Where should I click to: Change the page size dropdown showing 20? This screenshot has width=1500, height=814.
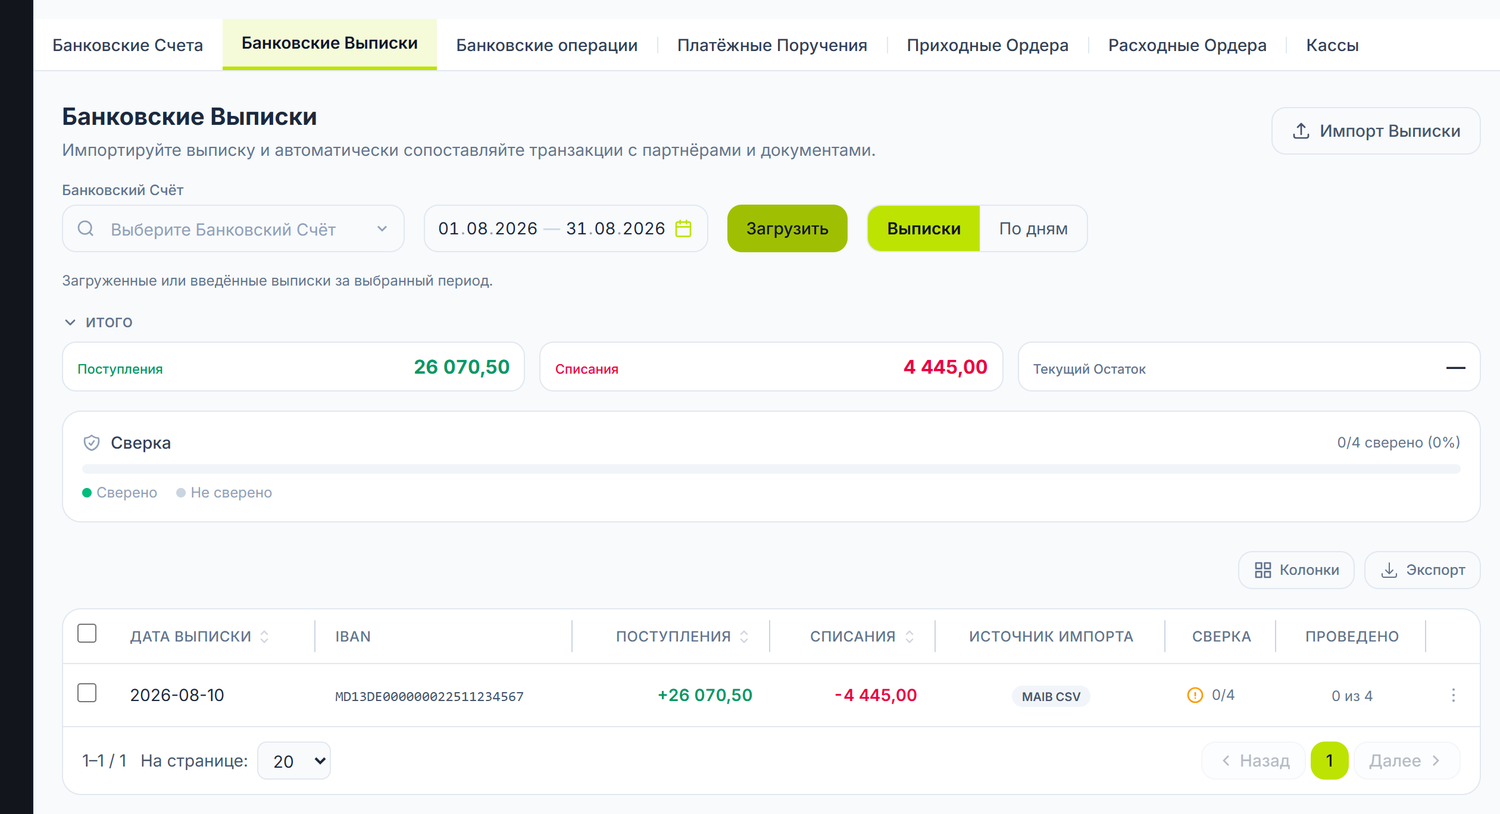[294, 761]
